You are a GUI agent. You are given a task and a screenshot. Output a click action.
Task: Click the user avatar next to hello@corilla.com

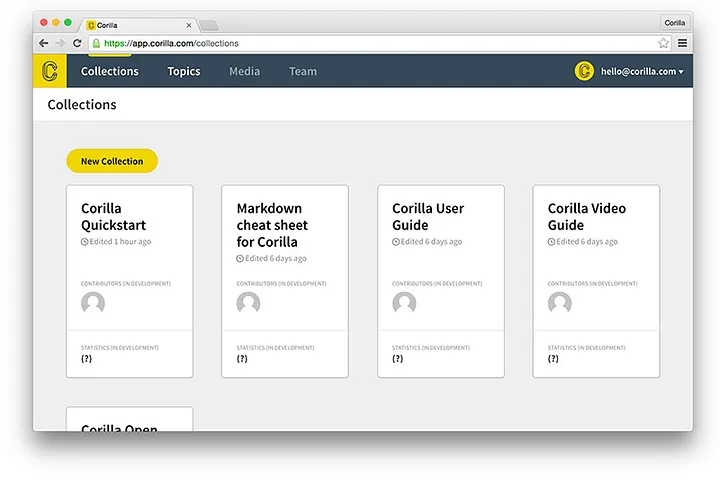point(584,71)
